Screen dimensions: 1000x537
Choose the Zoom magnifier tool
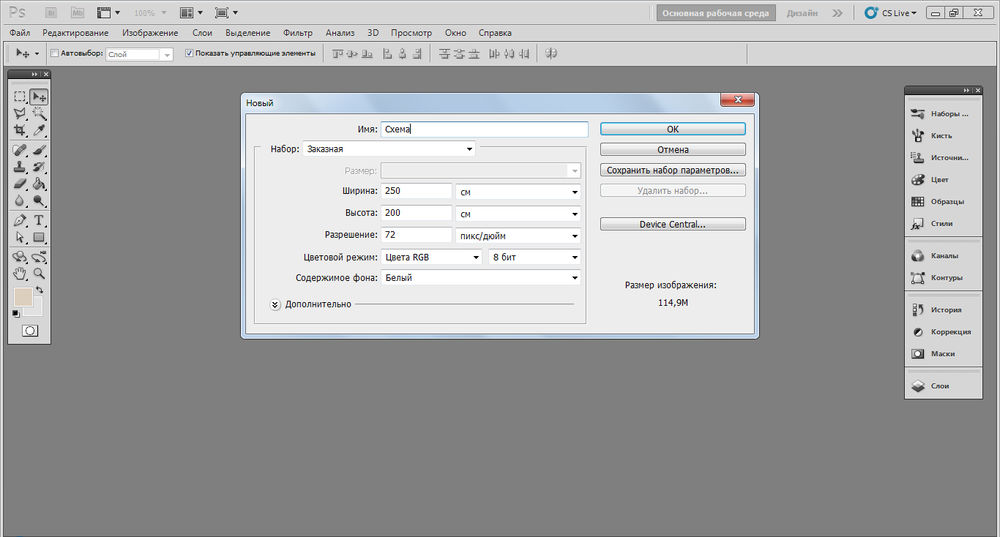click(x=39, y=272)
